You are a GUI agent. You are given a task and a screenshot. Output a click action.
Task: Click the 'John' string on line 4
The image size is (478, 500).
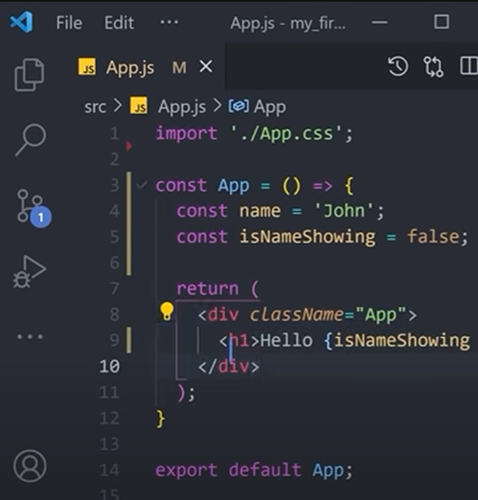click(344, 211)
